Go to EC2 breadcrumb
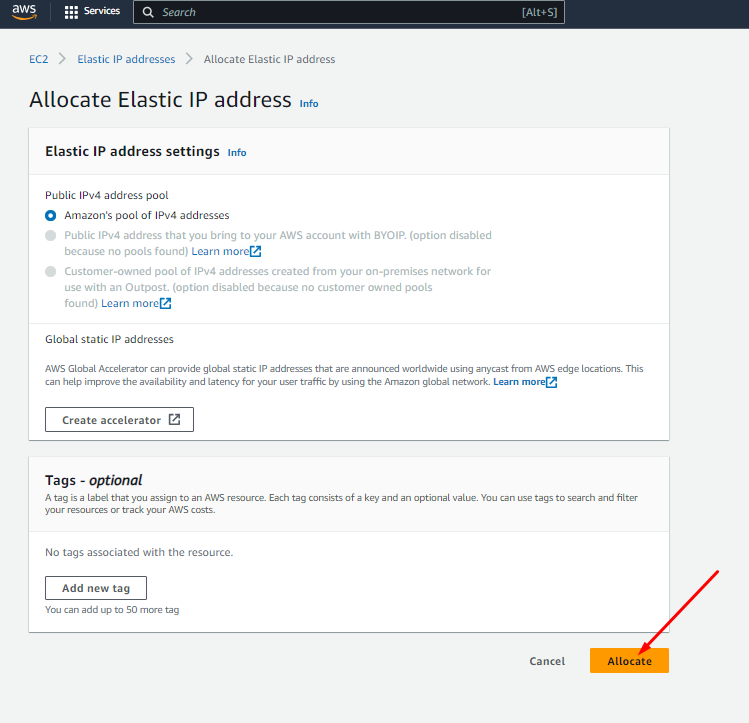 click(39, 59)
